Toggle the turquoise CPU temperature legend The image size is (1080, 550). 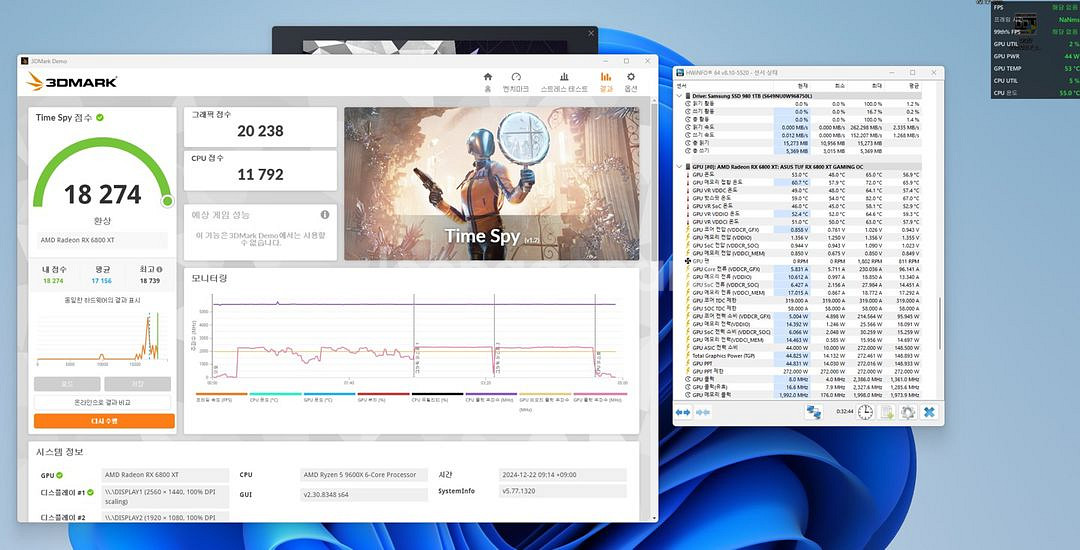pyautogui.click(x=275, y=396)
